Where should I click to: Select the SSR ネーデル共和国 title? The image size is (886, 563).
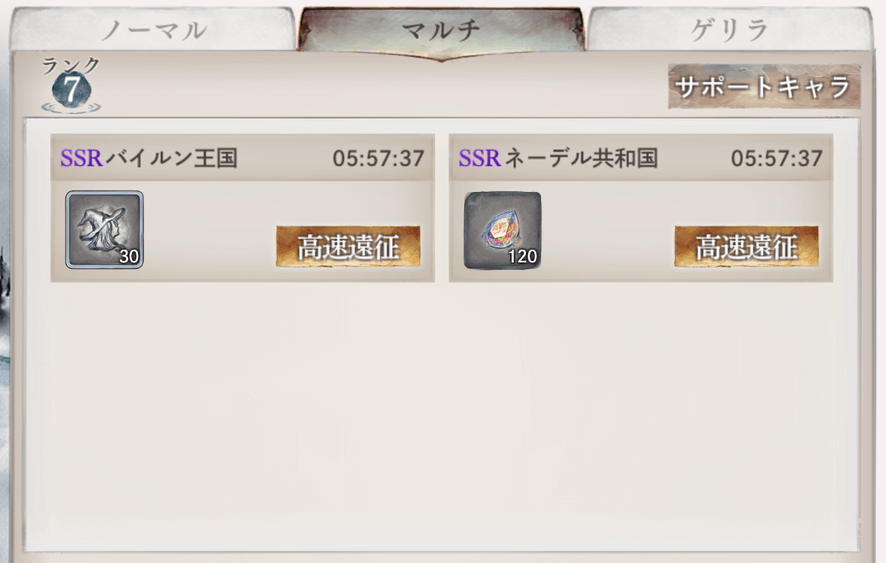click(x=558, y=158)
